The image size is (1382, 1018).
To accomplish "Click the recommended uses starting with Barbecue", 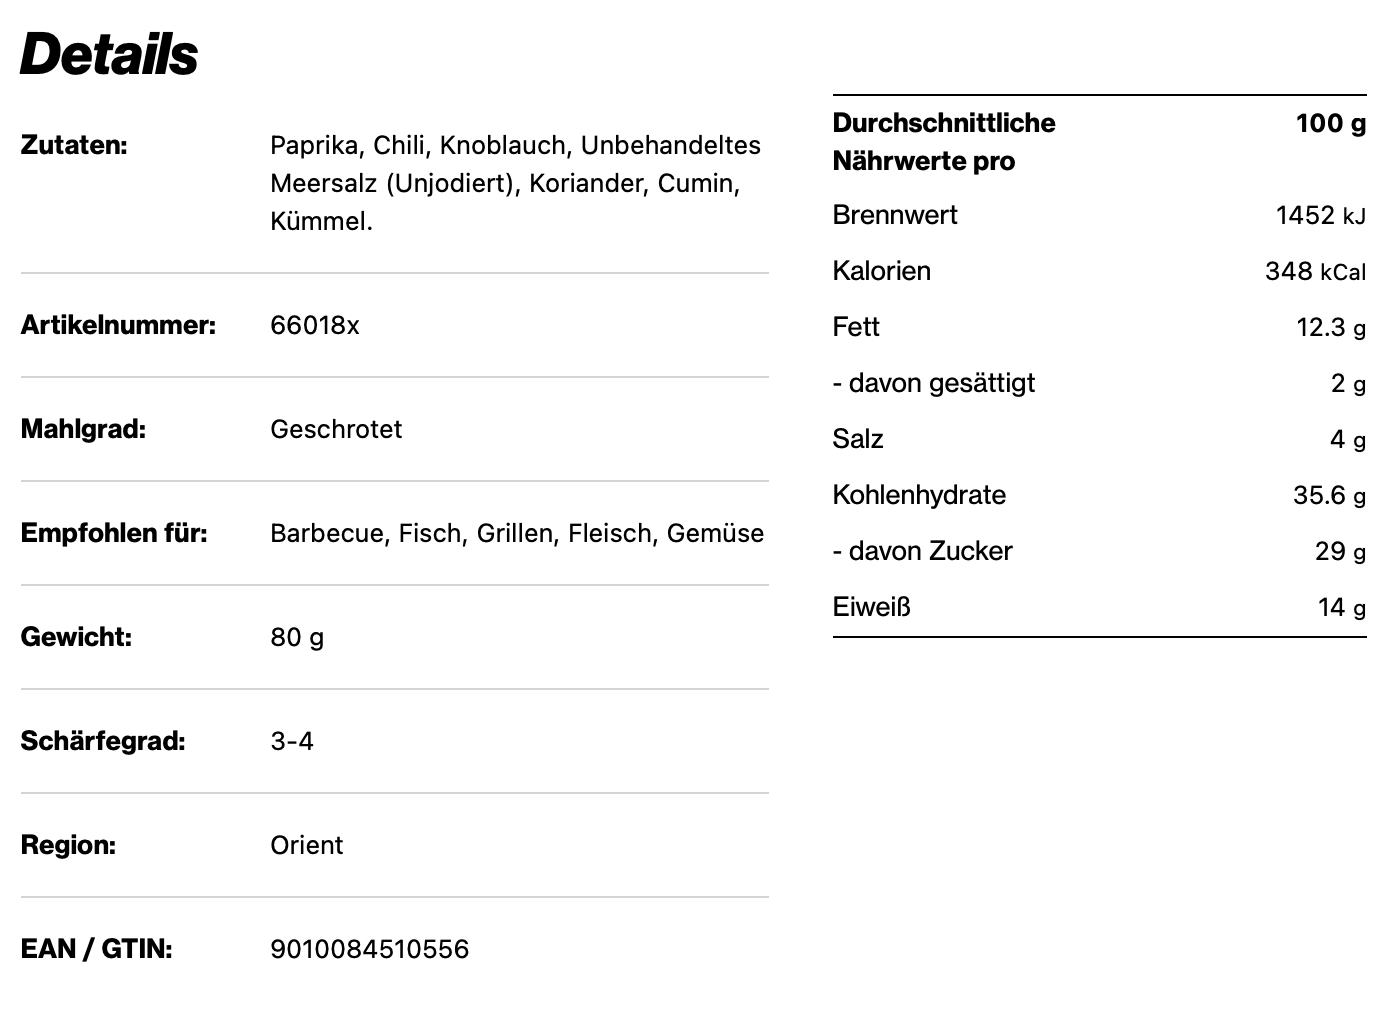I will [x=517, y=533].
